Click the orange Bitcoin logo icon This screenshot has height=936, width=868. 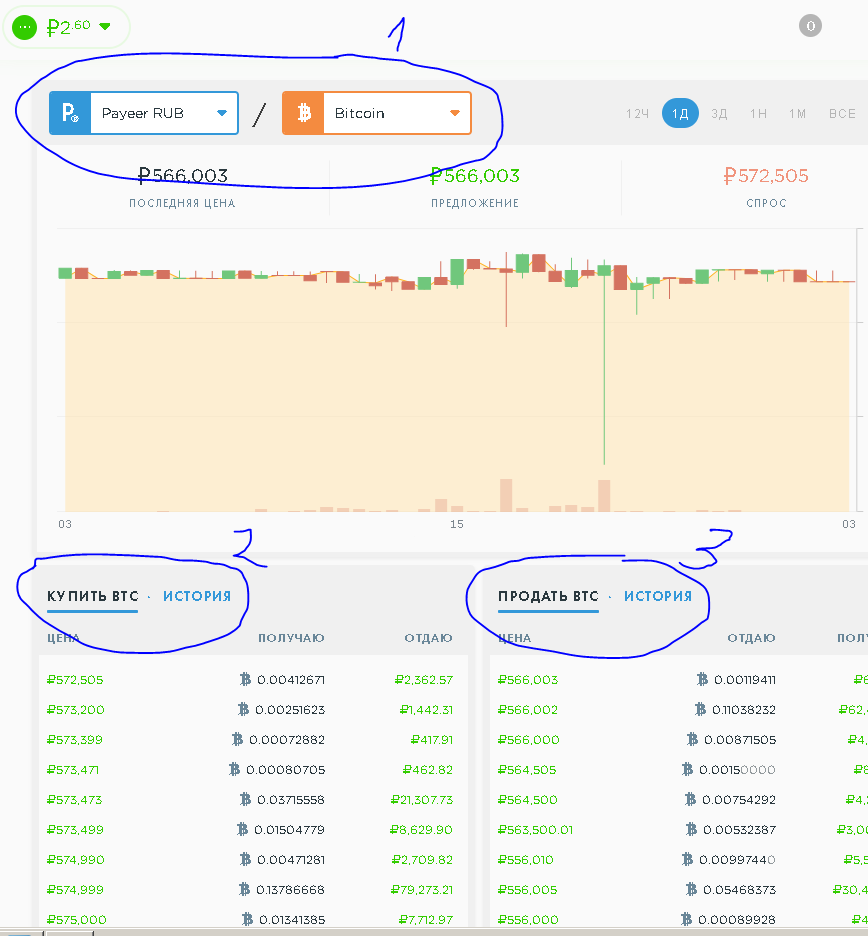(x=303, y=113)
